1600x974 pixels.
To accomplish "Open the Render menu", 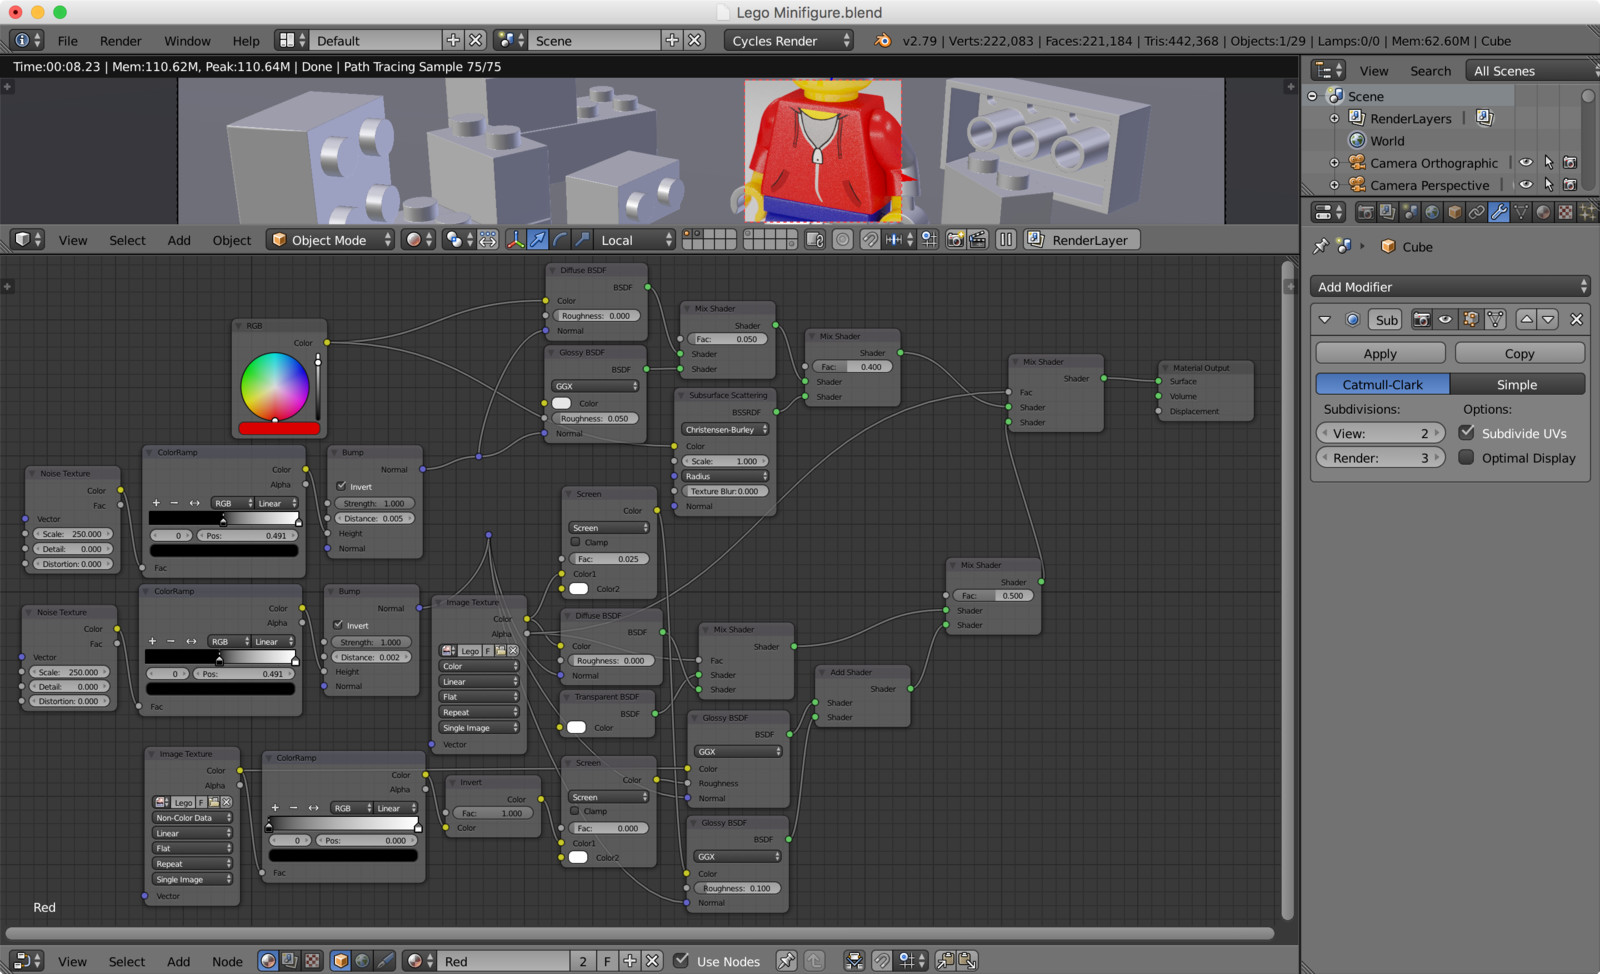I will tap(120, 41).
